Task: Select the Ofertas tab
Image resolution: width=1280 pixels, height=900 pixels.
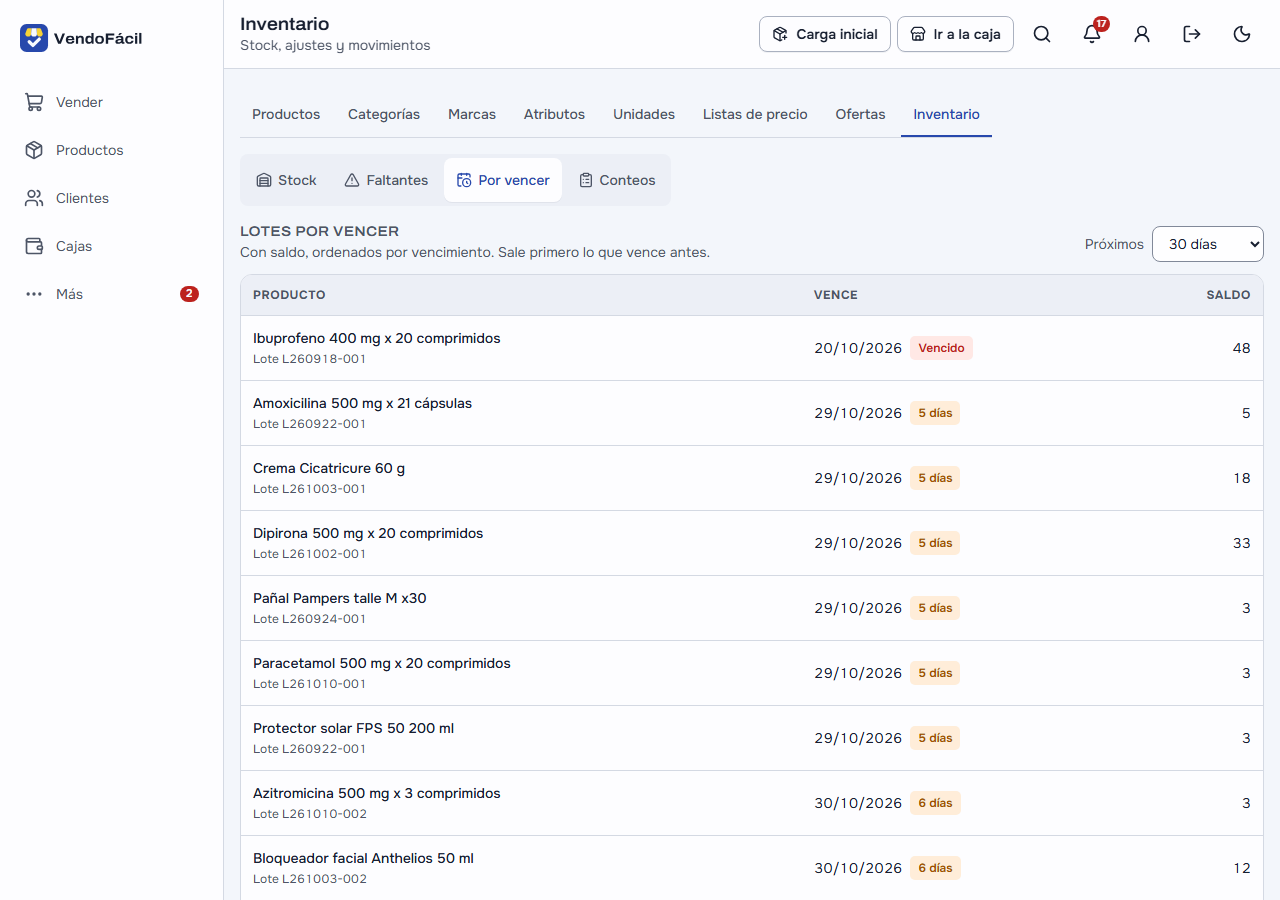Action: pyautogui.click(x=861, y=114)
